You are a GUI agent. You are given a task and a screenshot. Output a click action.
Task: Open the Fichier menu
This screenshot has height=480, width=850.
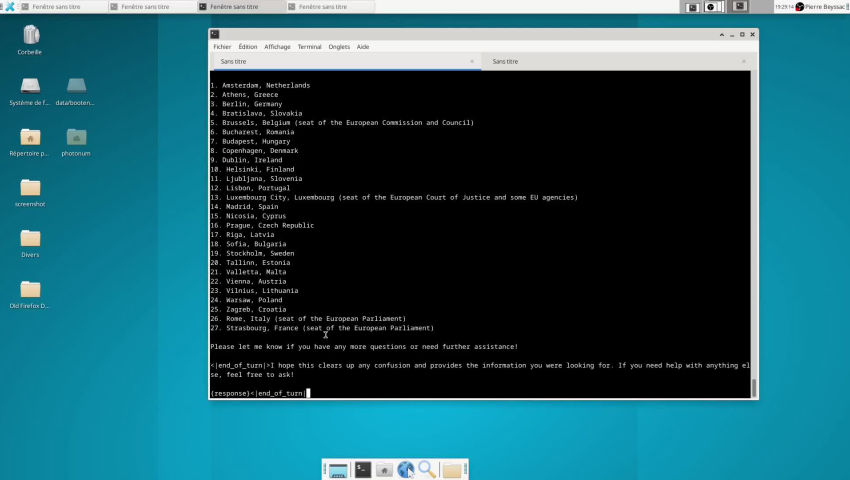(222, 47)
